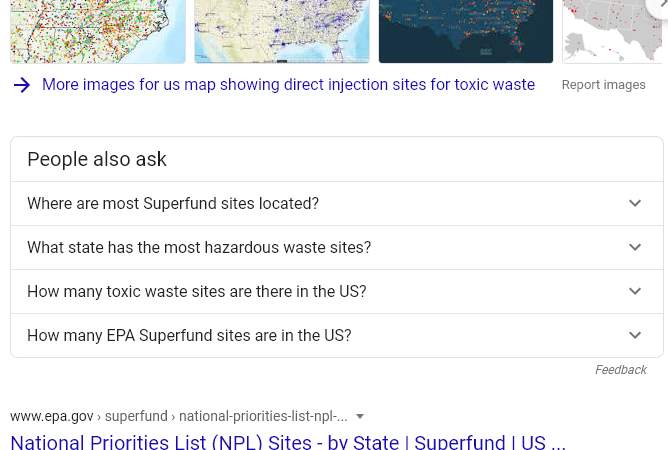668x450 pixels.
Task: Open the light US map with blue markings
Action: click(282, 32)
